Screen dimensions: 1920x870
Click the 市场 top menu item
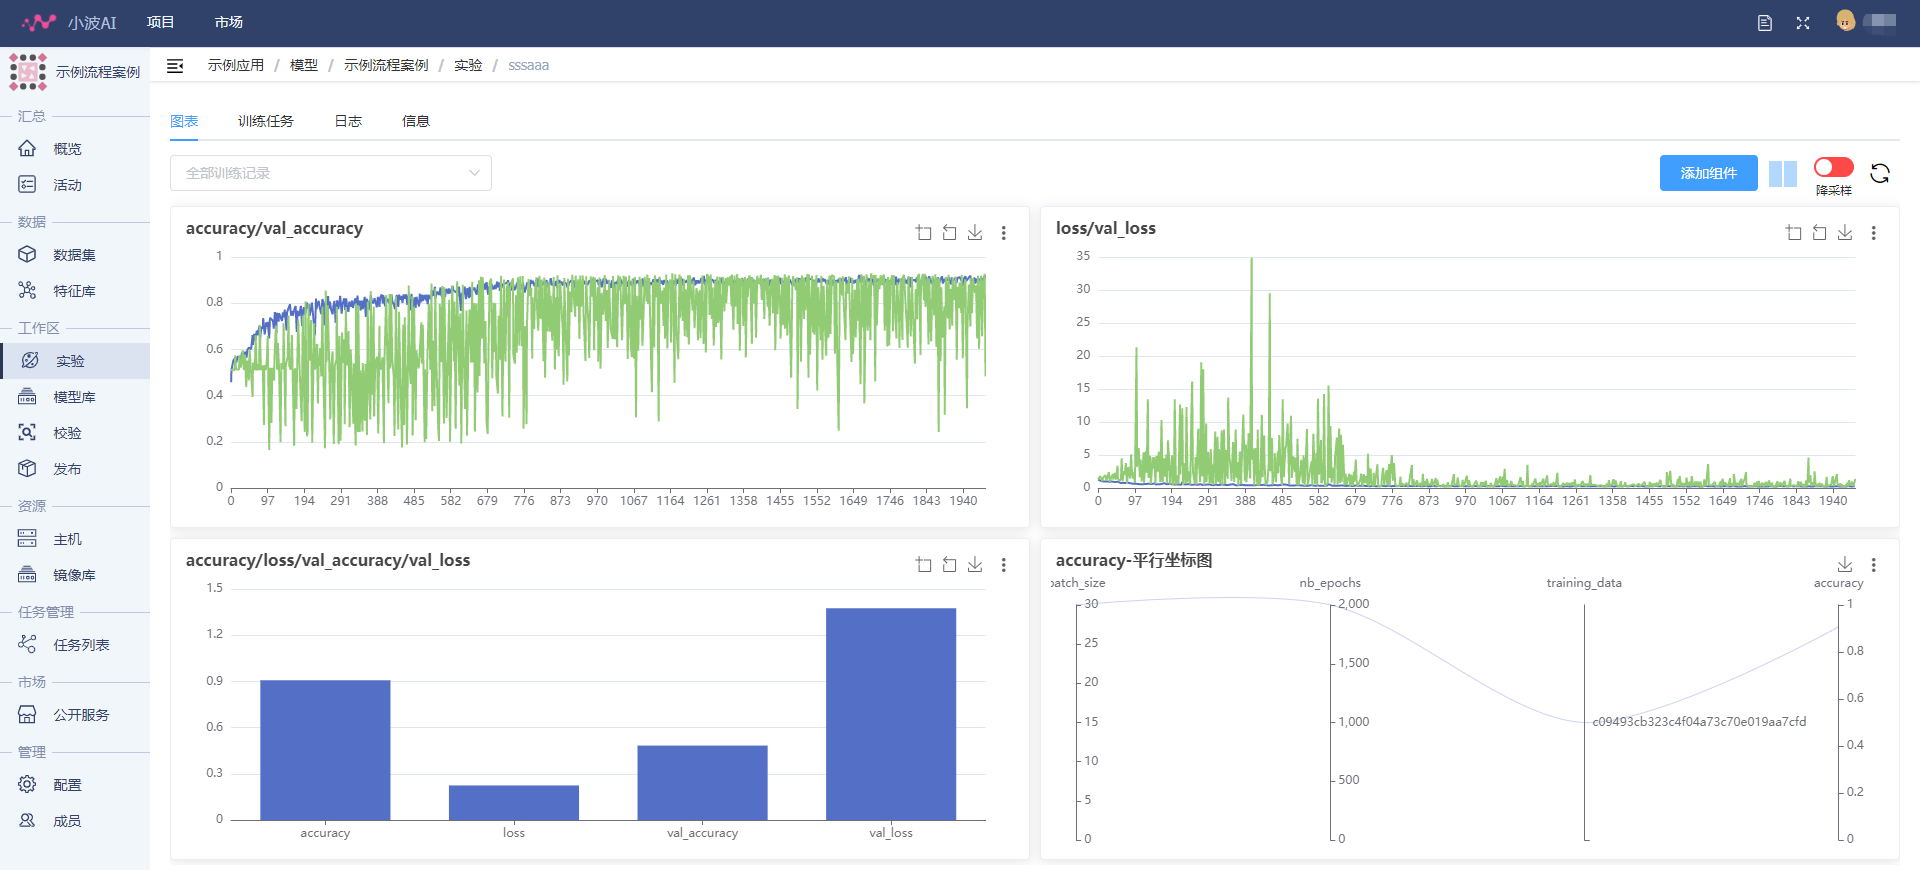click(x=228, y=22)
